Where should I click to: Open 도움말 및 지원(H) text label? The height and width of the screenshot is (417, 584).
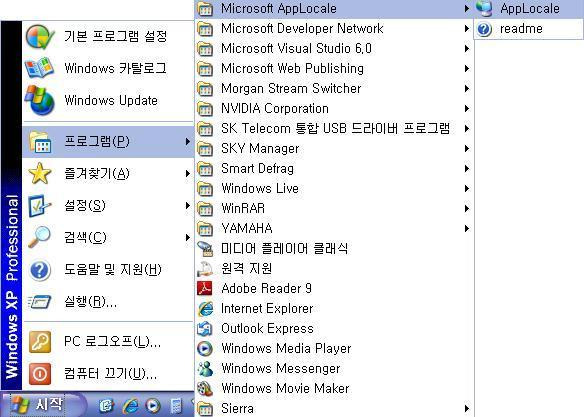point(112,270)
